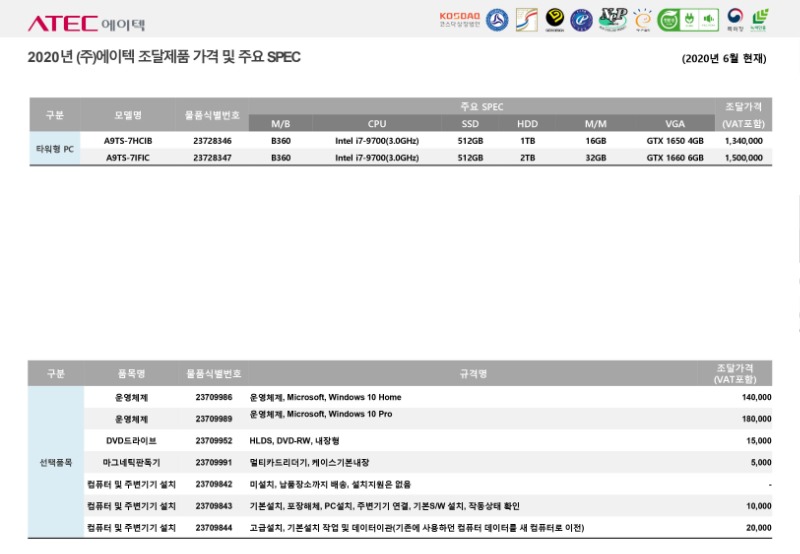Screen dimensions: 800x554
Task: Click the '2TB' HDD cell
Action: click(x=528, y=158)
